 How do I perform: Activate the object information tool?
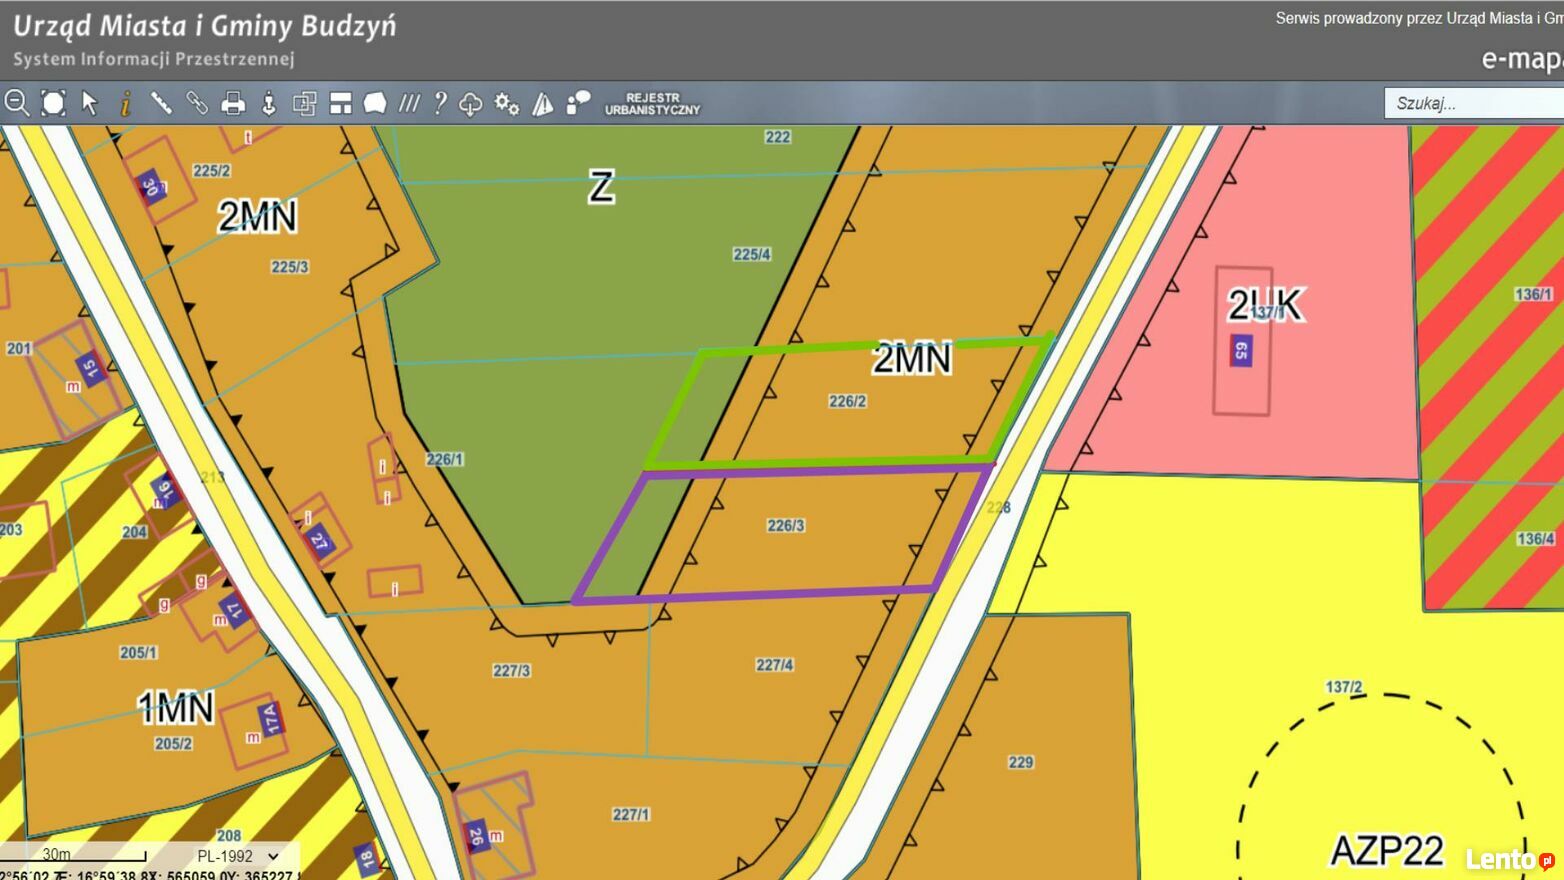(125, 103)
